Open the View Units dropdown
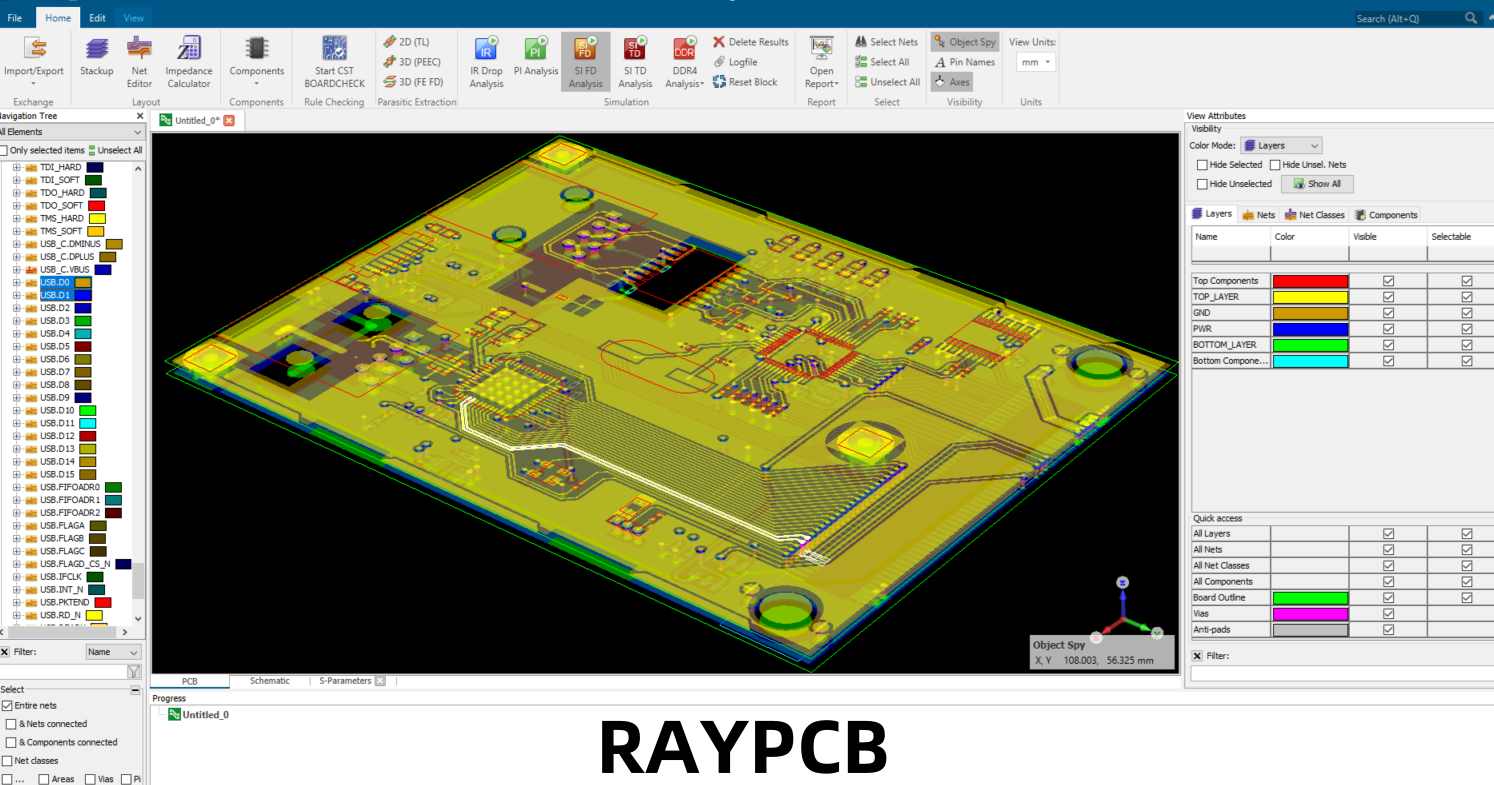This screenshot has width=1494, height=785. (x=1035, y=61)
